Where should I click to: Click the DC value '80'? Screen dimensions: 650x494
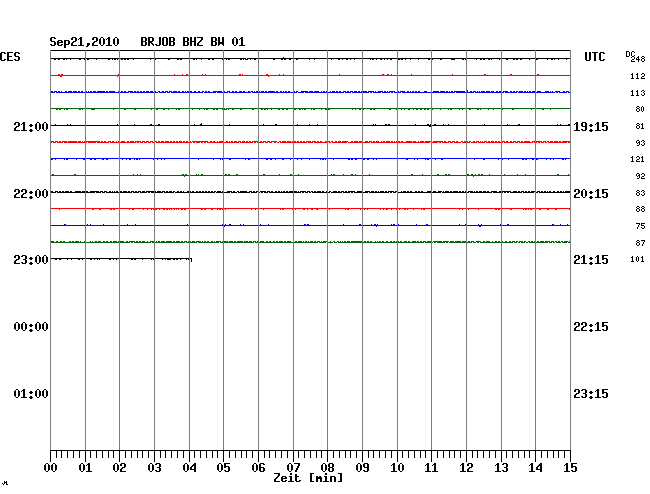click(x=640, y=109)
